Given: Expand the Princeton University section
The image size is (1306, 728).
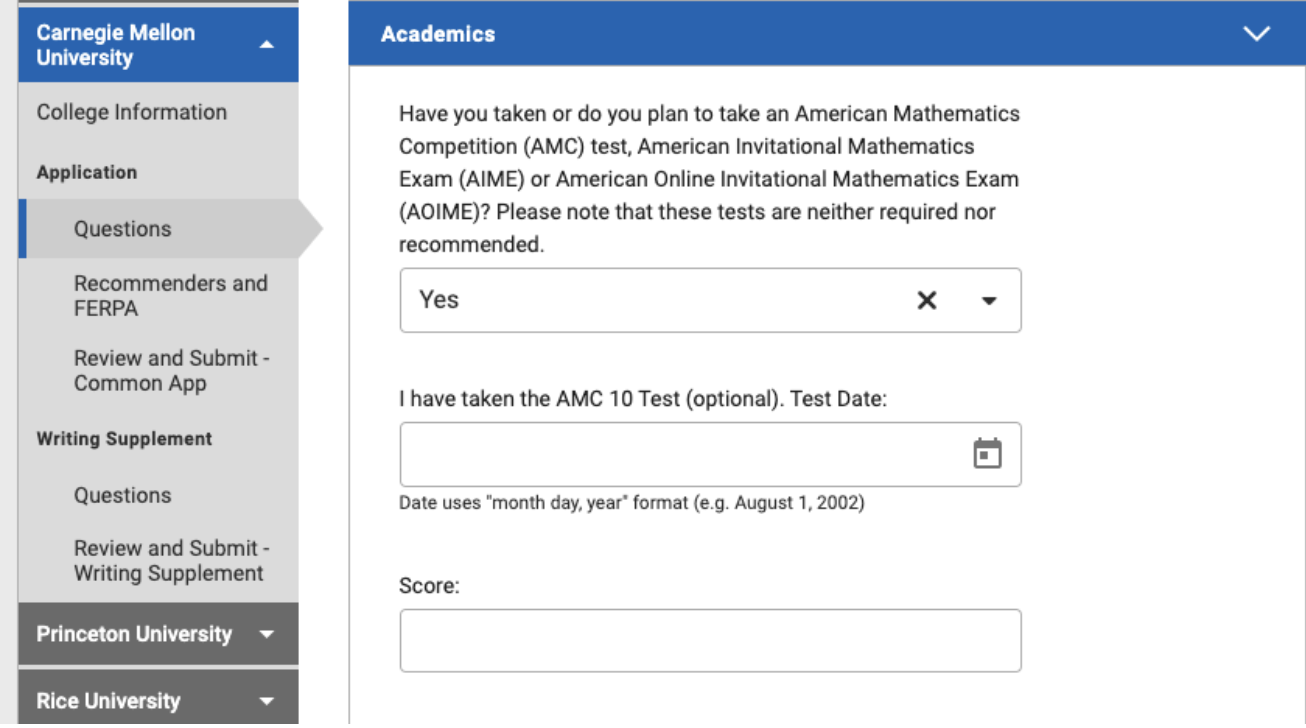Looking at the screenshot, I should point(135,633).
